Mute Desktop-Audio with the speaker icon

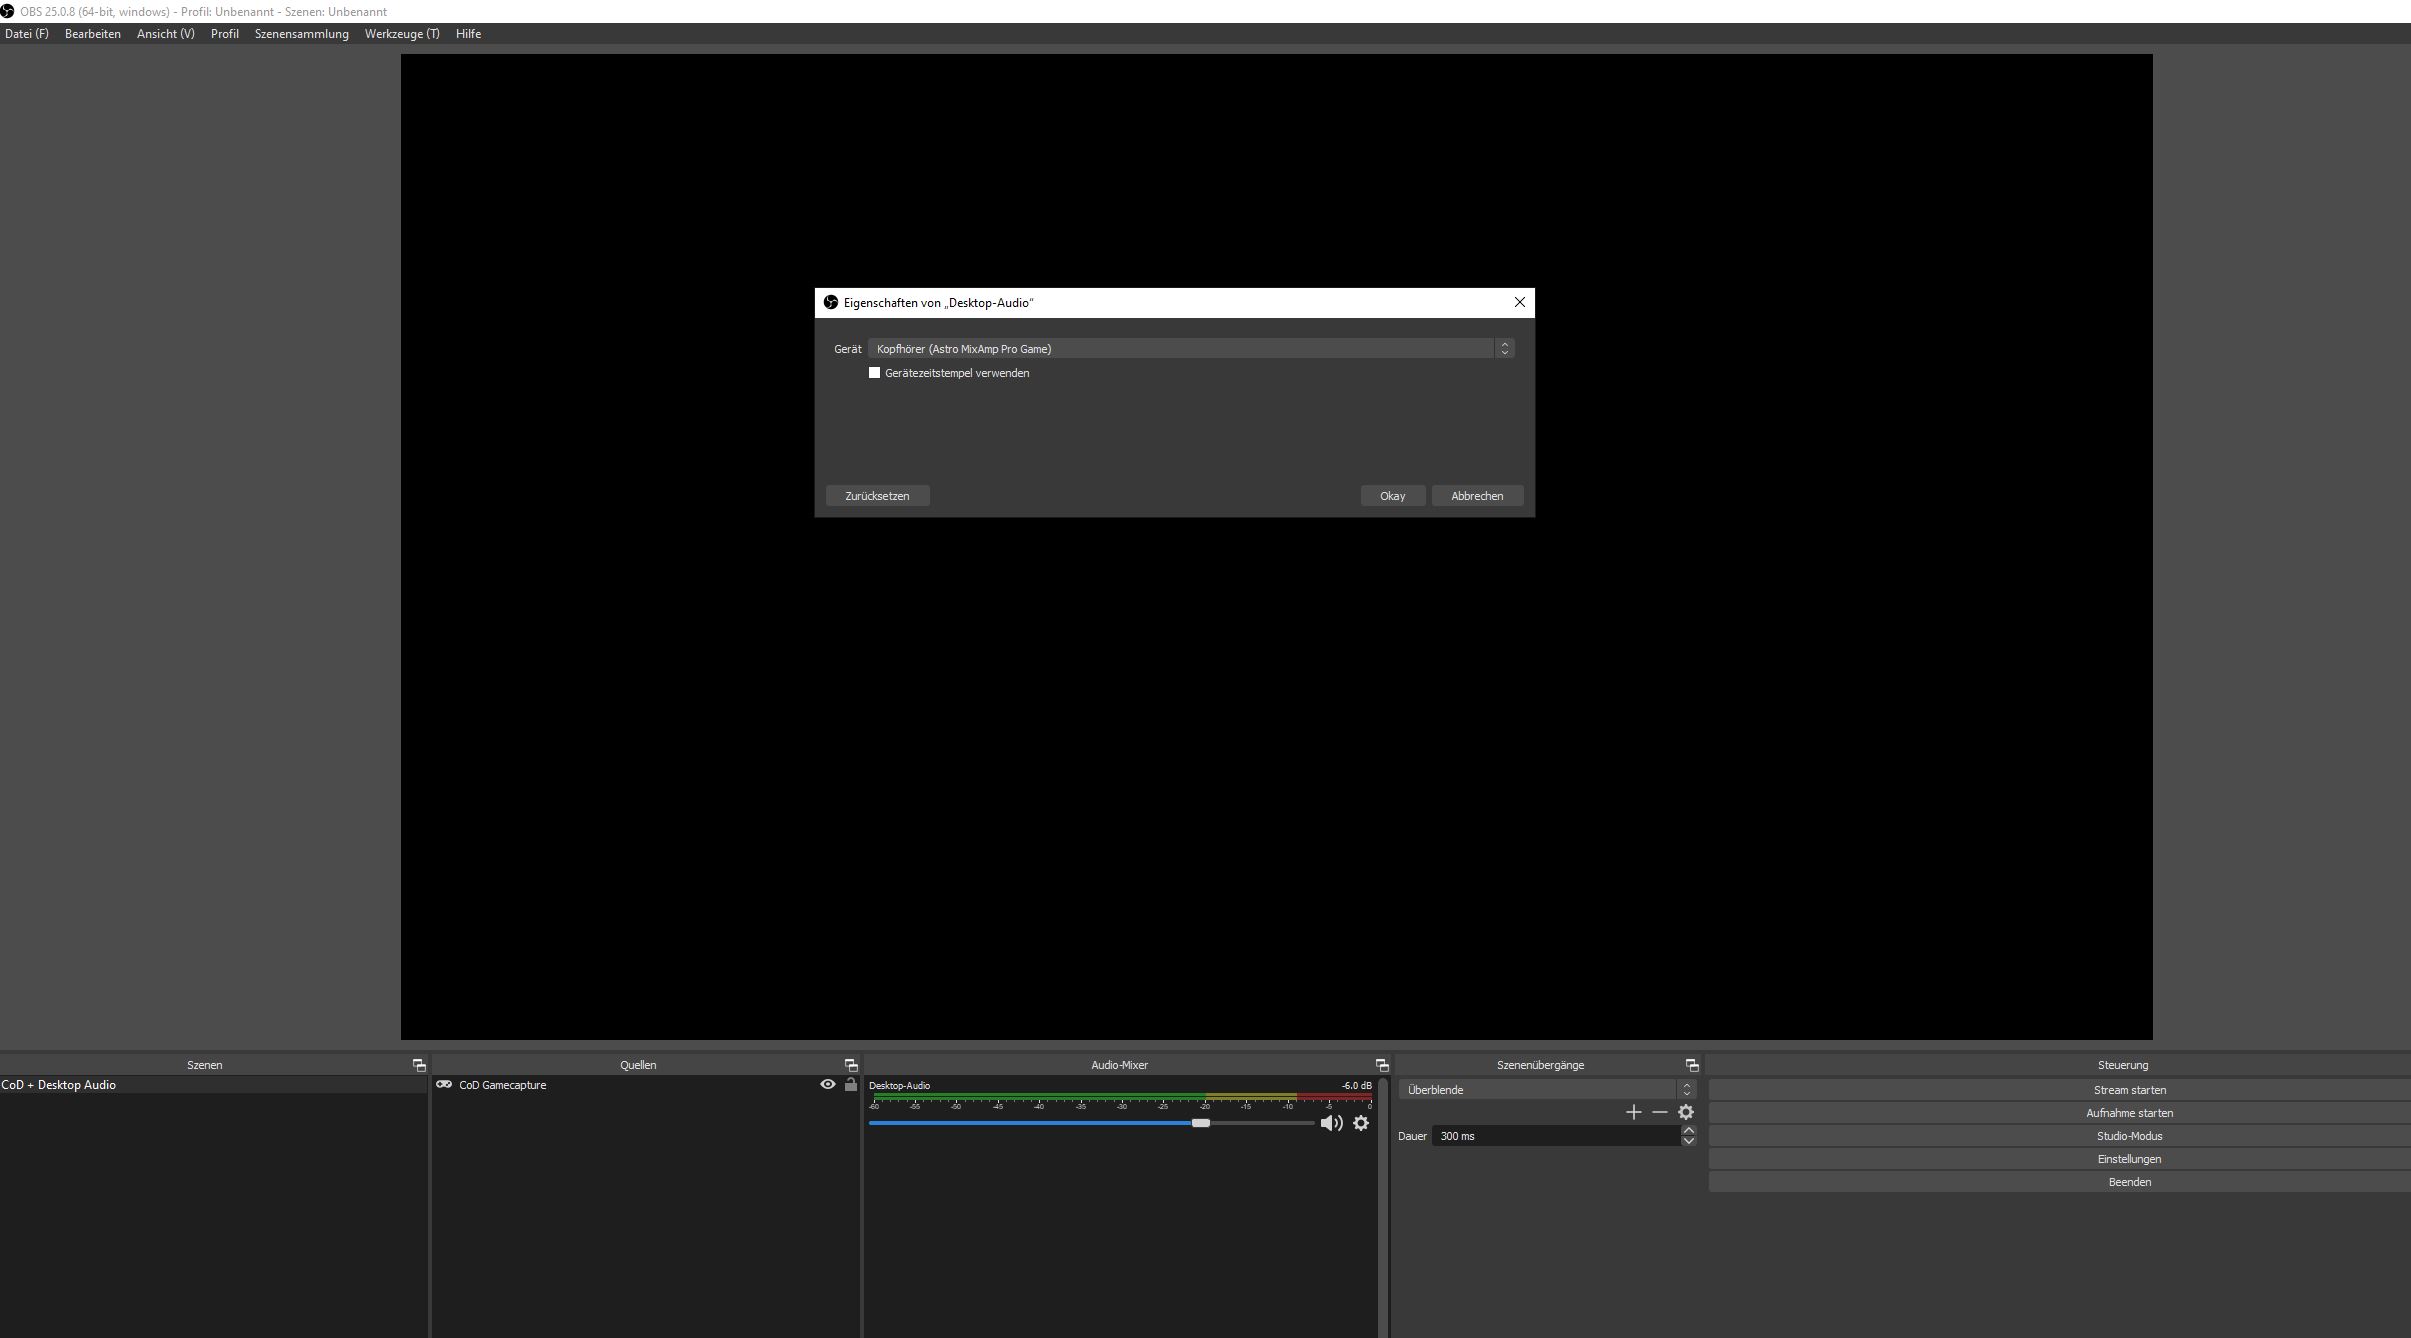click(x=1330, y=1123)
